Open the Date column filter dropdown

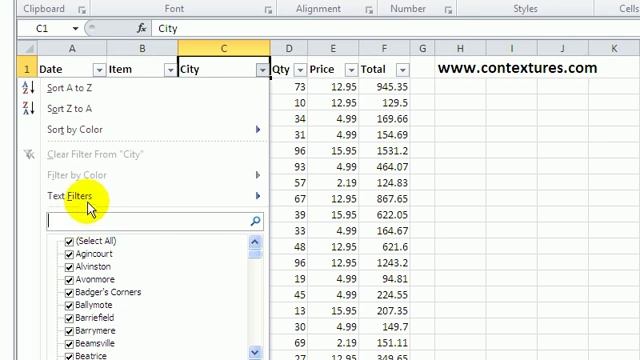click(x=99, y=70)
